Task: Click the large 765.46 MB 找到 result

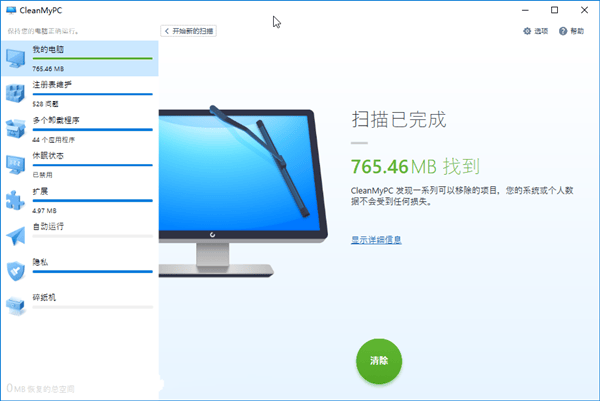Action: tap(415, 167)
